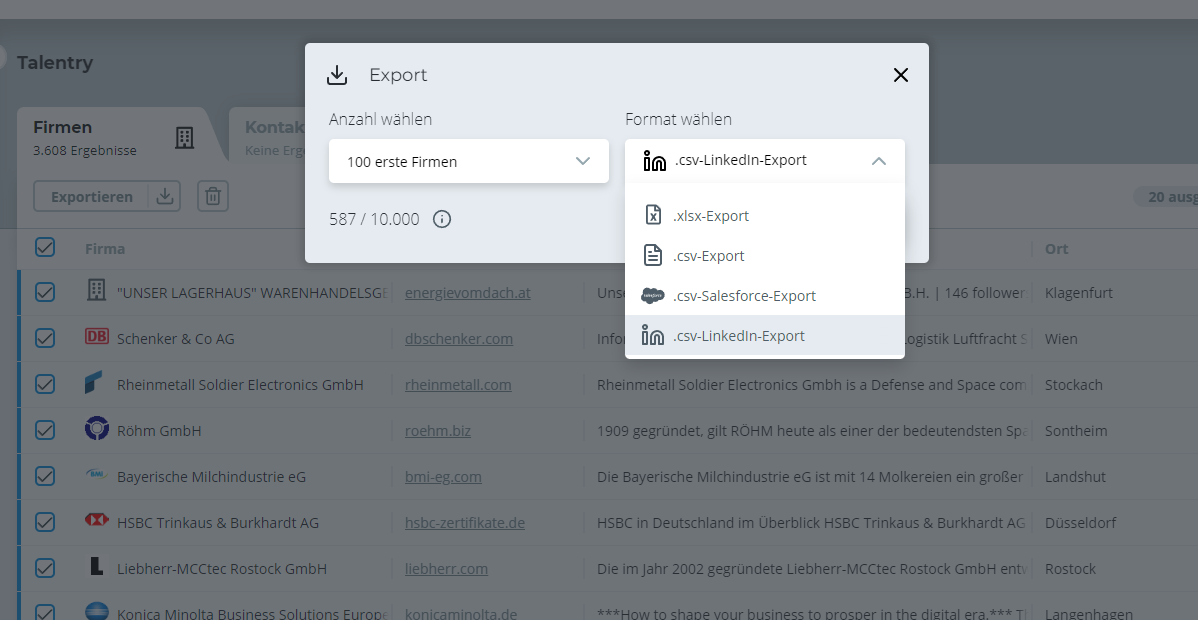
Task: Select the .xlsx-Export format icon
Action: tap(654, 214)
